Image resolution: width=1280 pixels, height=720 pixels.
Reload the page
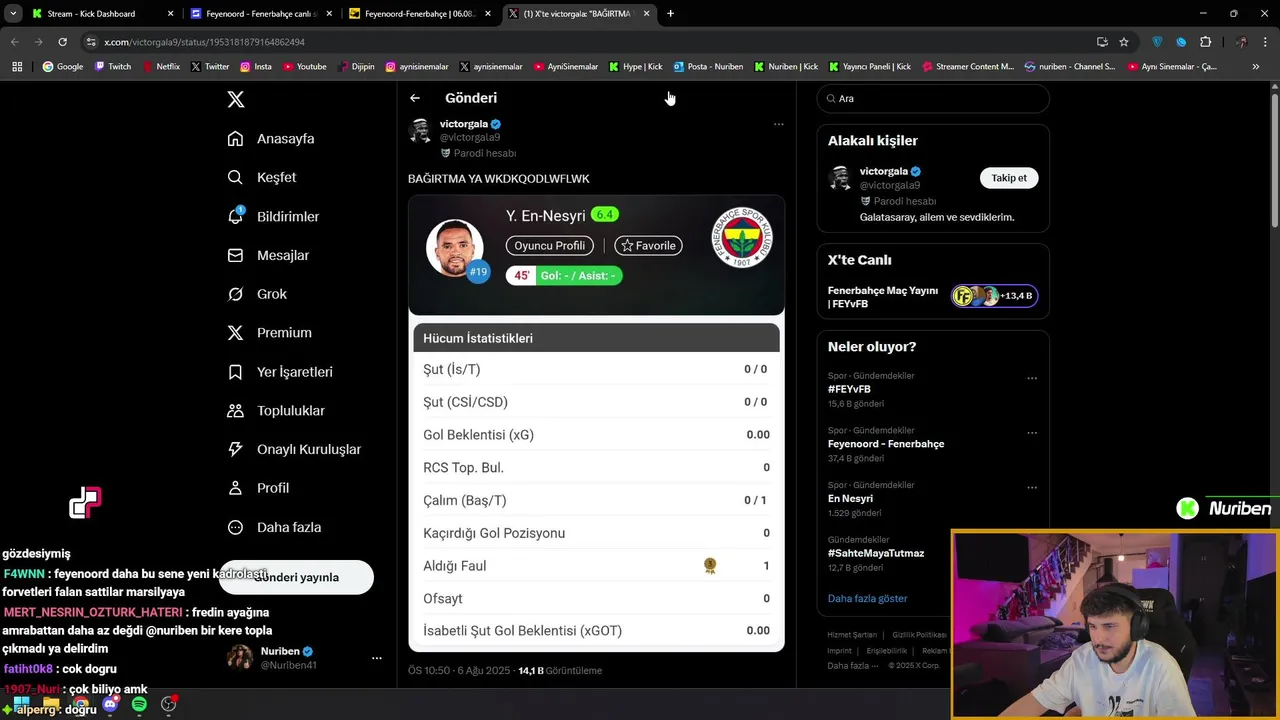(62, 42)
